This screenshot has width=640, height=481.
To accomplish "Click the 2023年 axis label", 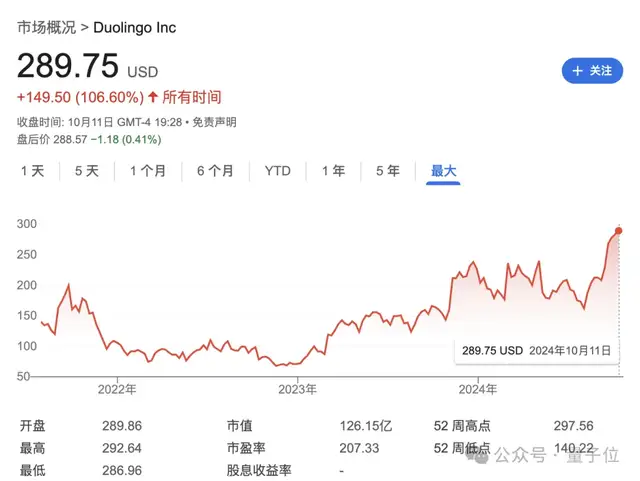I will point(297,388).
